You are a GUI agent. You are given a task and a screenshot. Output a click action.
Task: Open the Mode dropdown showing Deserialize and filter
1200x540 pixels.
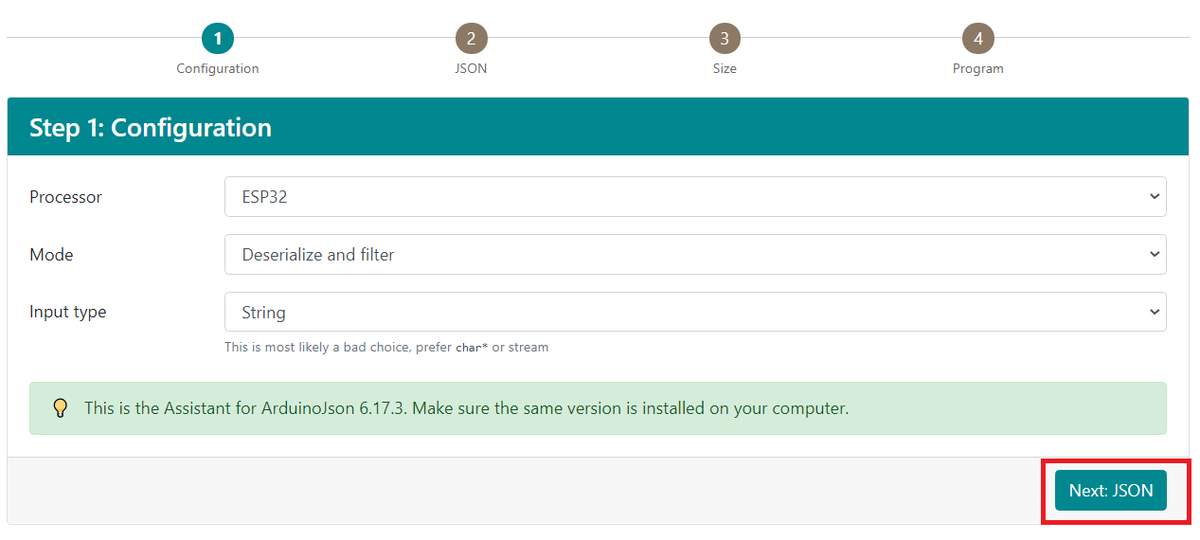point(695,255)
